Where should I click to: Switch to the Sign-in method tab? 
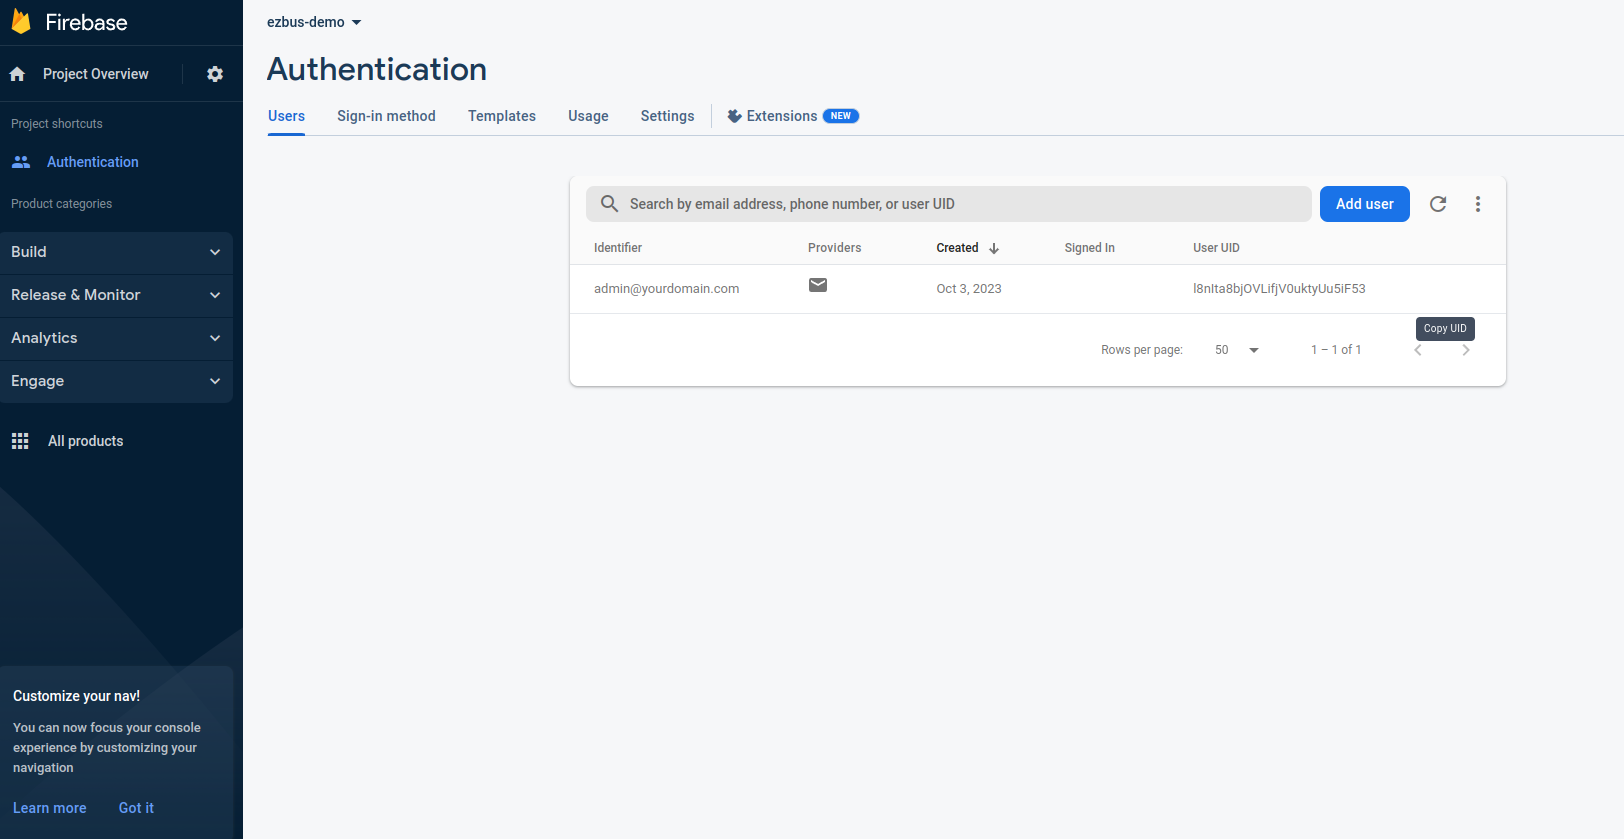[386, 116]
